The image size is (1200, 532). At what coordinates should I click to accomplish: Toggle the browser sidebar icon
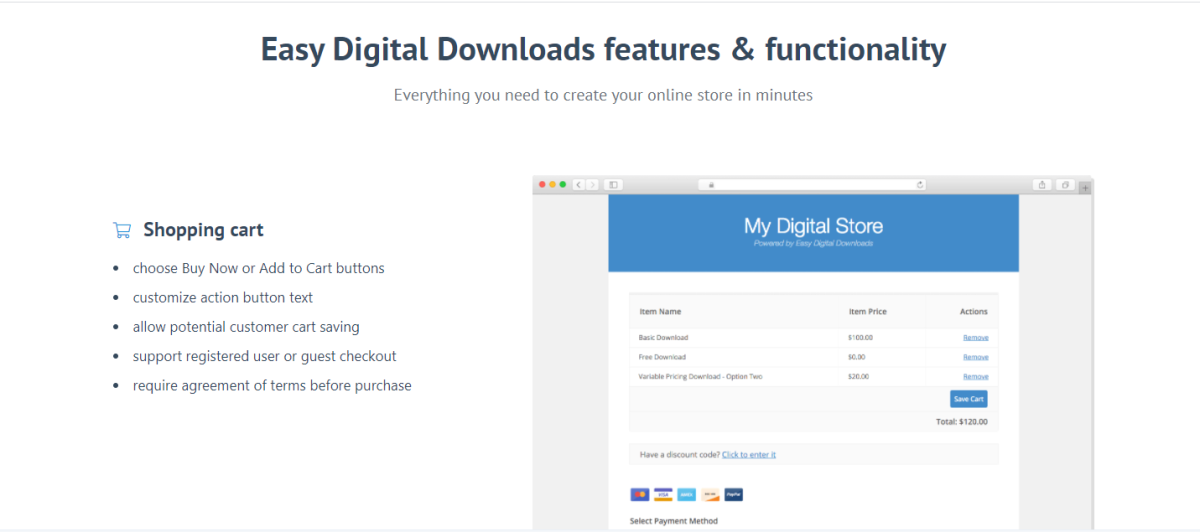613,185
